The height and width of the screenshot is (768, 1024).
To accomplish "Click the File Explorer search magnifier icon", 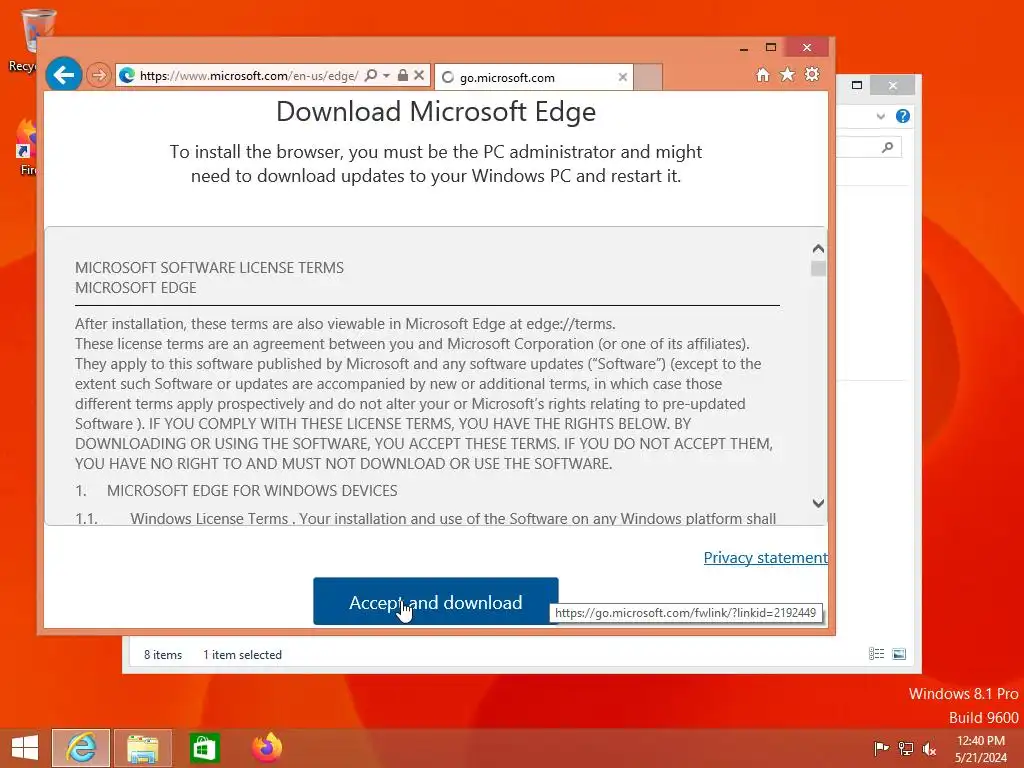I will tap(887, 147).
